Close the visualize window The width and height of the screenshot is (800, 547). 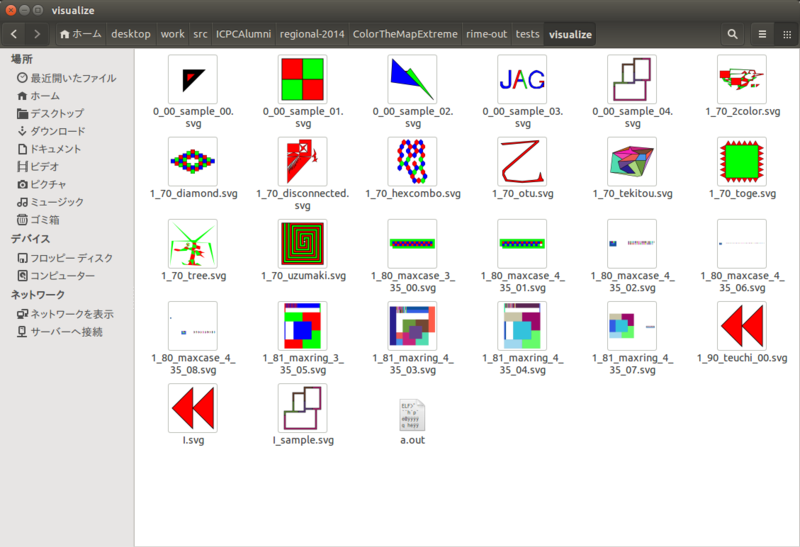11,10
